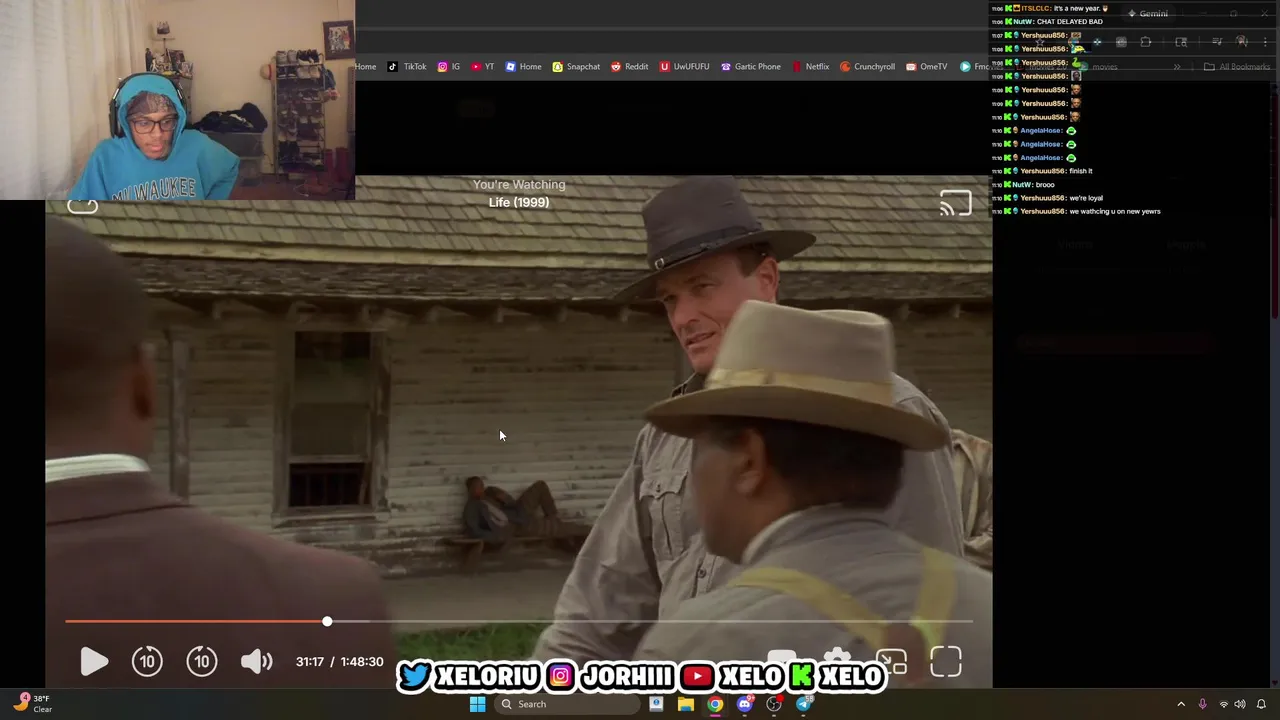Open the system volume tray icon
1280x720 pixels.
click(1240, 704)
